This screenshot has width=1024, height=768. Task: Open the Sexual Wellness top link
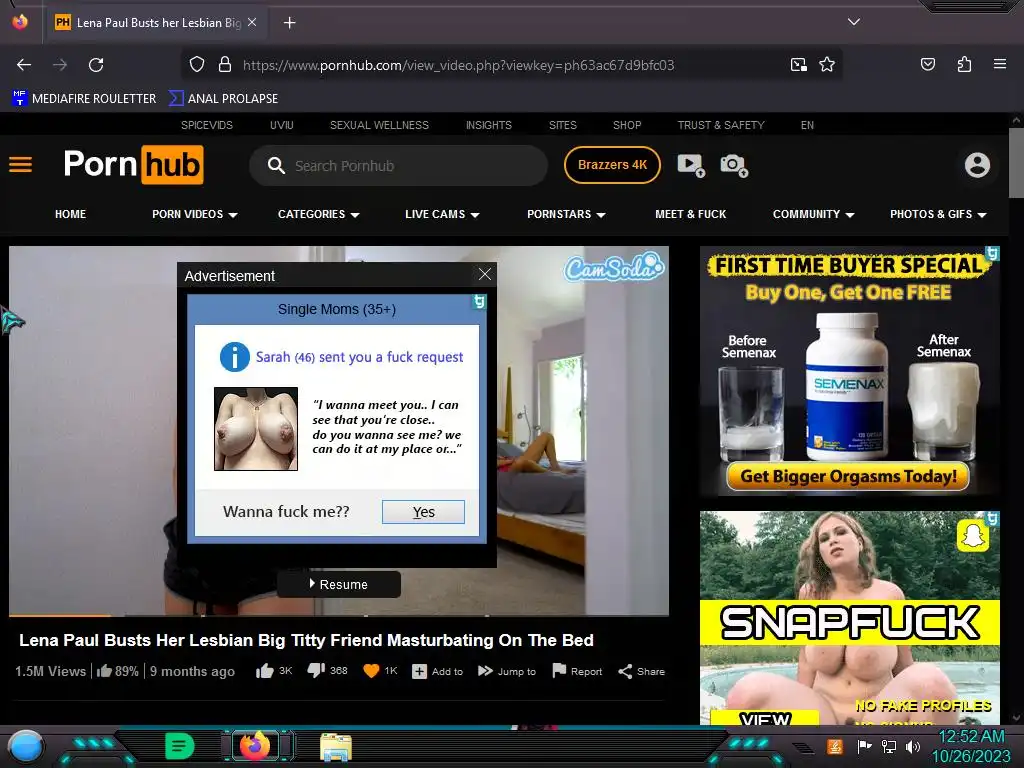pos(379,125)
